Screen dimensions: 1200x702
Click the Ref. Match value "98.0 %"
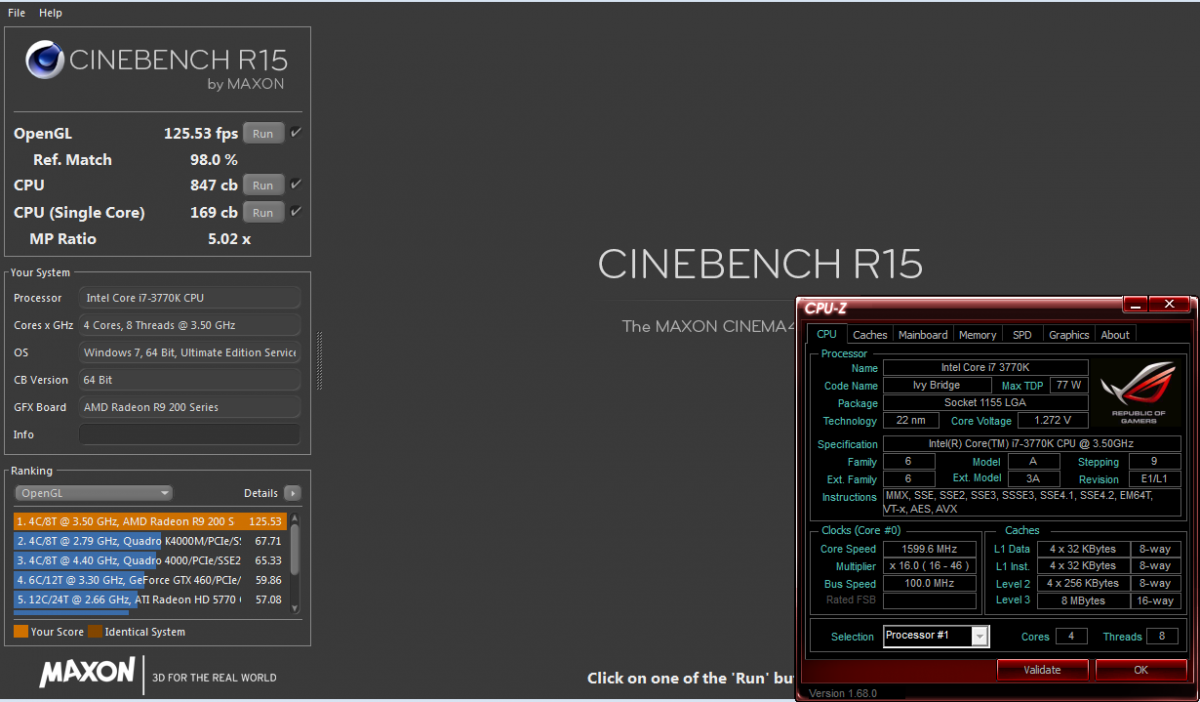click(214, 160)
